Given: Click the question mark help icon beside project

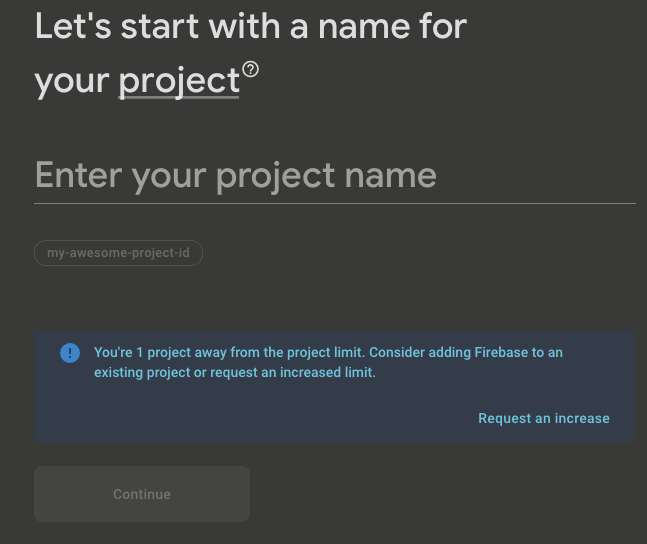Looking at the screenshot, I should tap(250, 69).
